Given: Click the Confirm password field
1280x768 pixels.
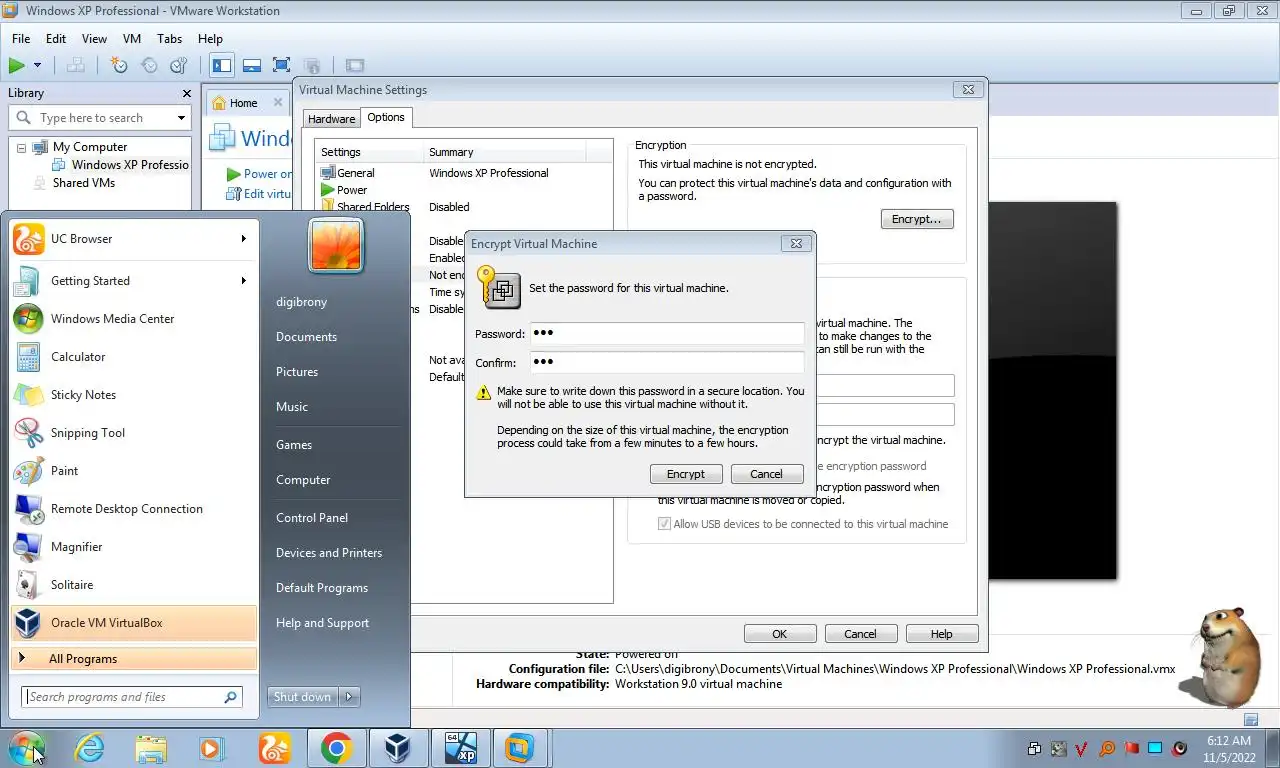Looking at the screenshot, I should tap(667, 362).
